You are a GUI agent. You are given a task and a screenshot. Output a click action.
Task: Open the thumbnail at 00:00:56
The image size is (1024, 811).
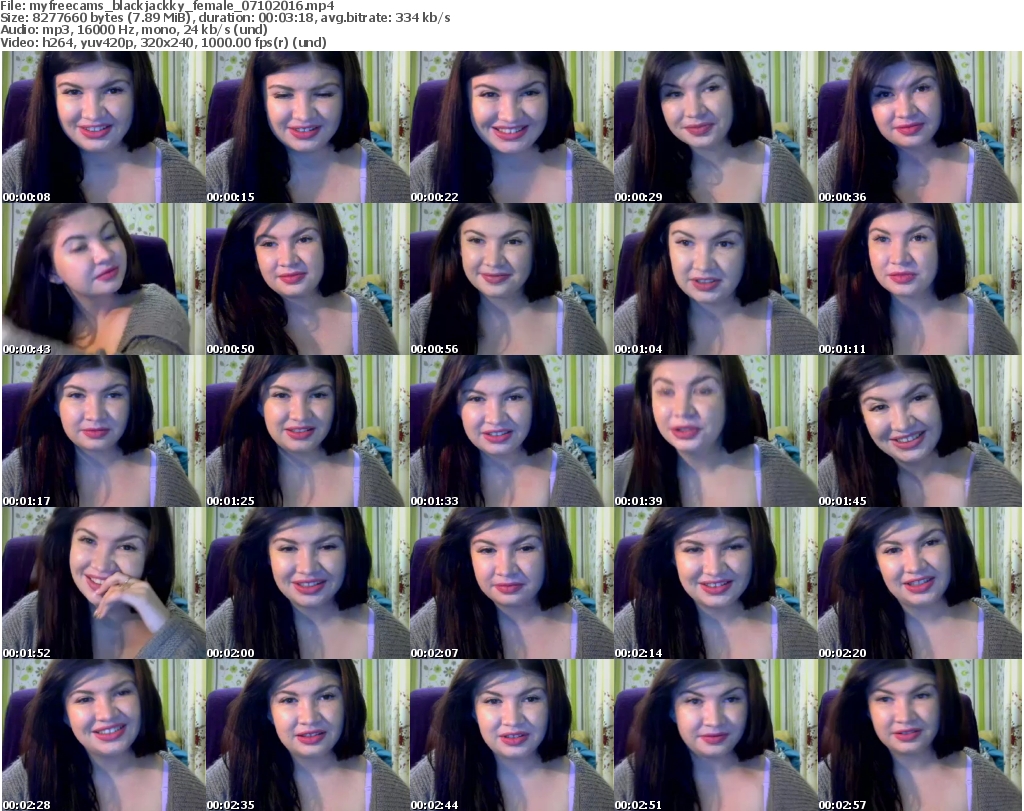(x=511, y=279)
